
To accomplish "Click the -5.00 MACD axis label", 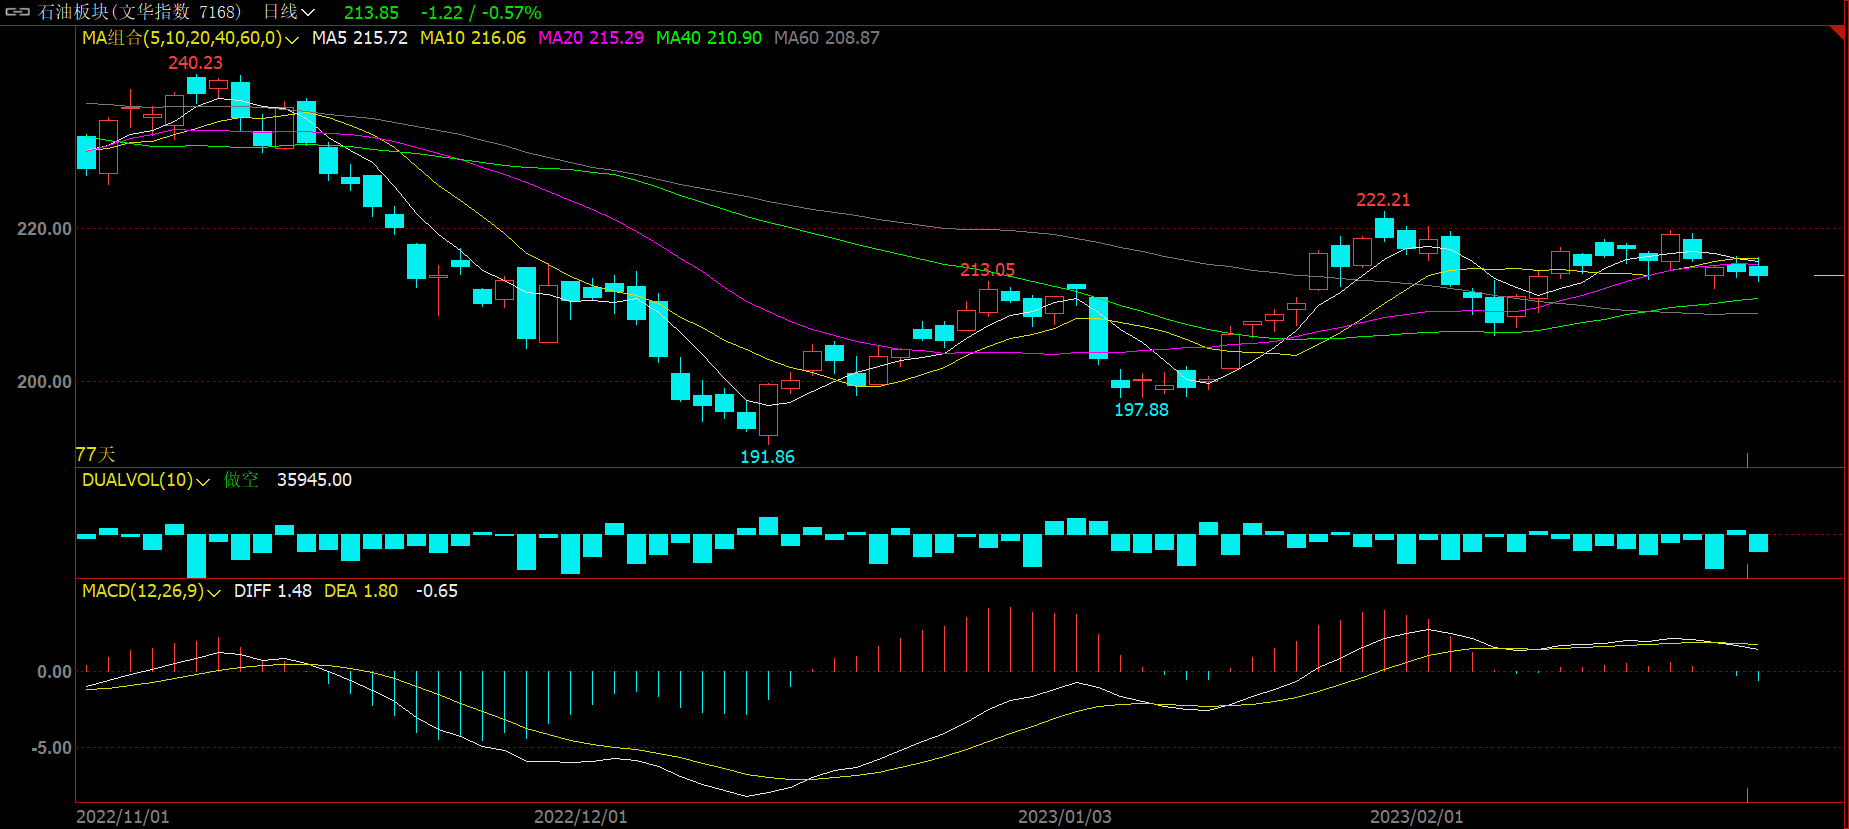I will click(51, 748).
